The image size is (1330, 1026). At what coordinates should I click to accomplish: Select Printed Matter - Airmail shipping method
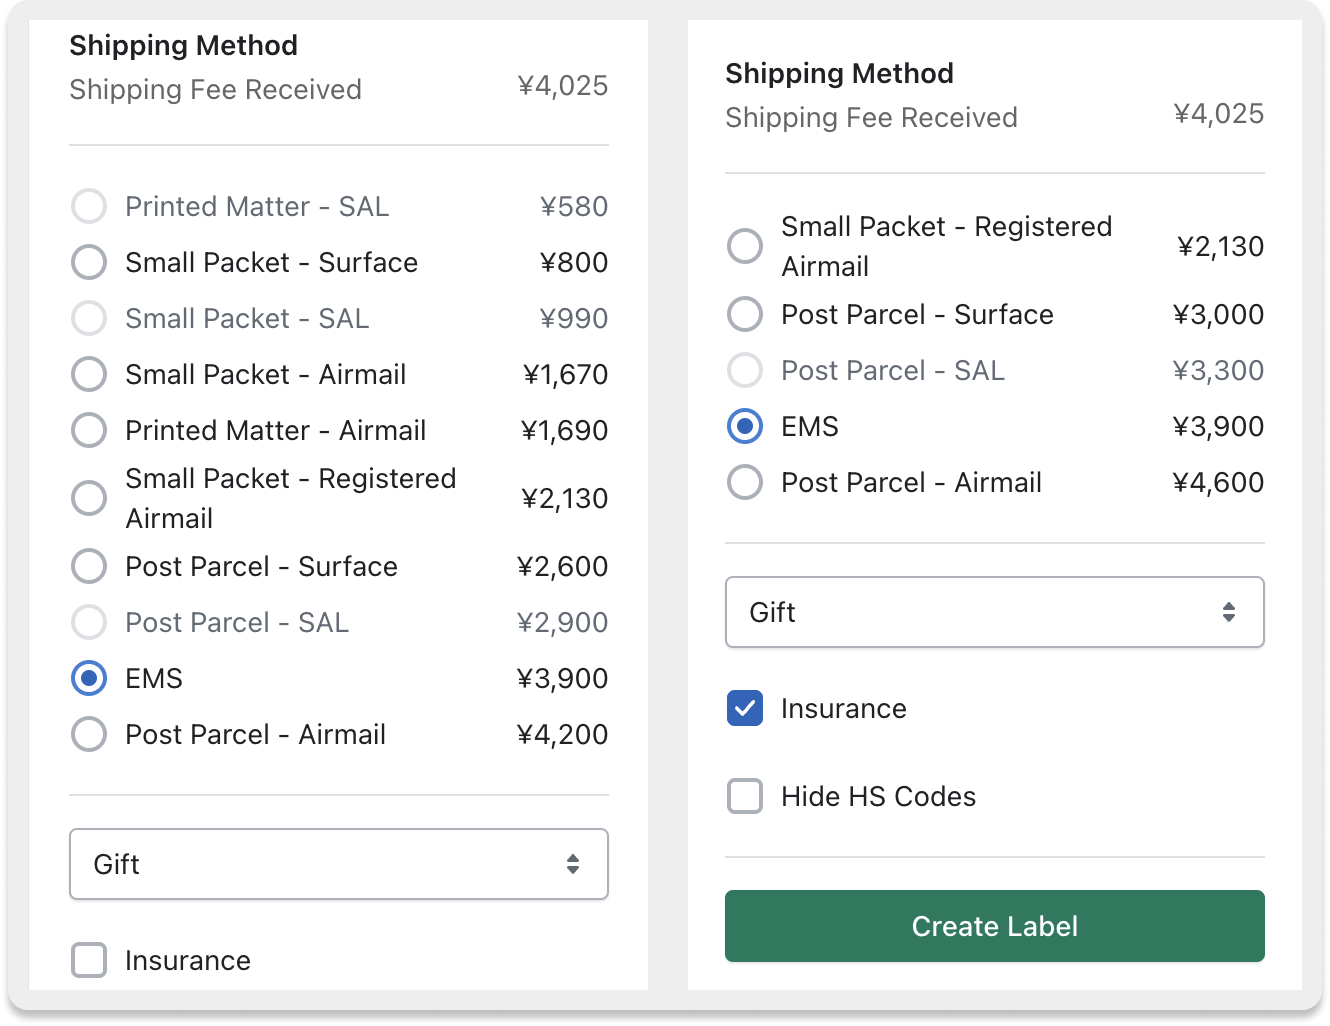click(x=89, y=431)
